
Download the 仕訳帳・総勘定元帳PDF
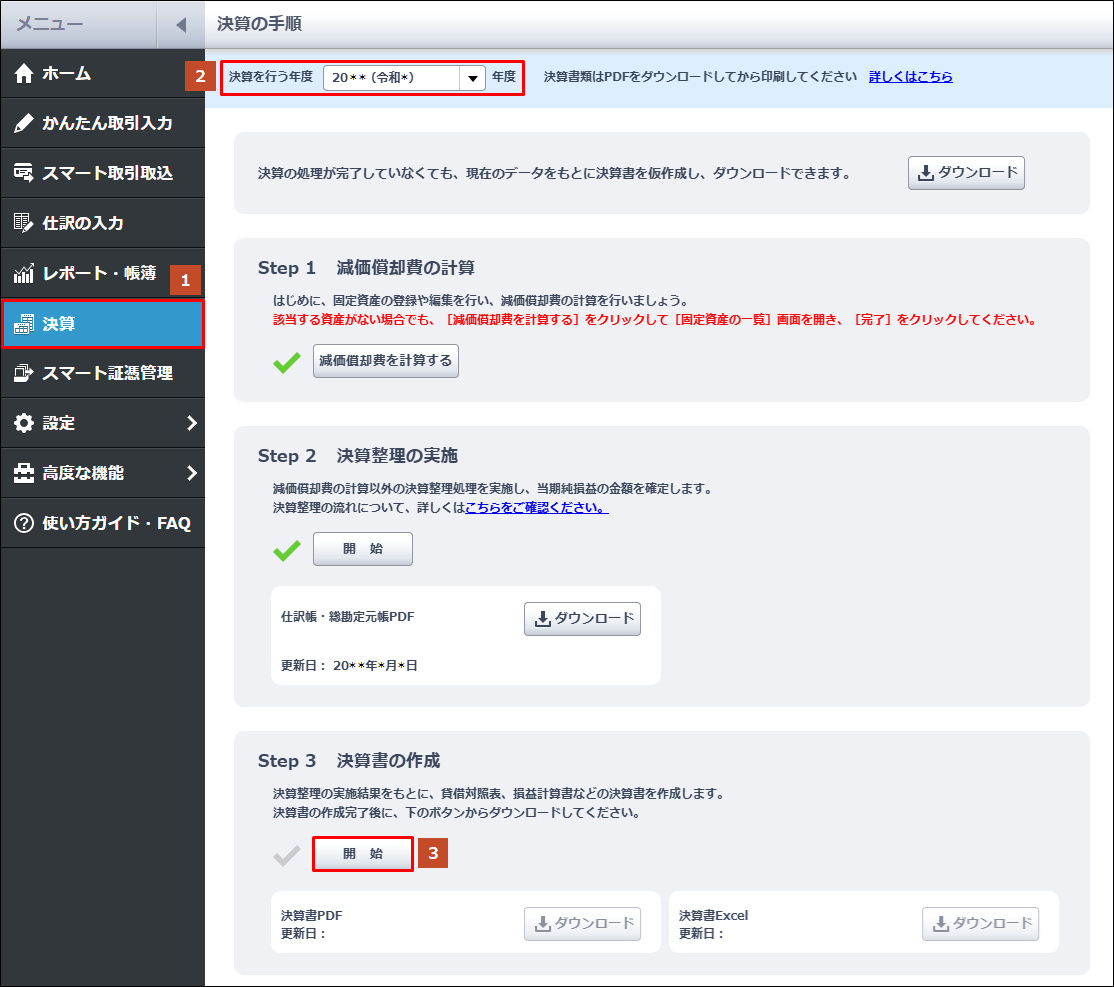pyautogui.click(x=582, y=619)
